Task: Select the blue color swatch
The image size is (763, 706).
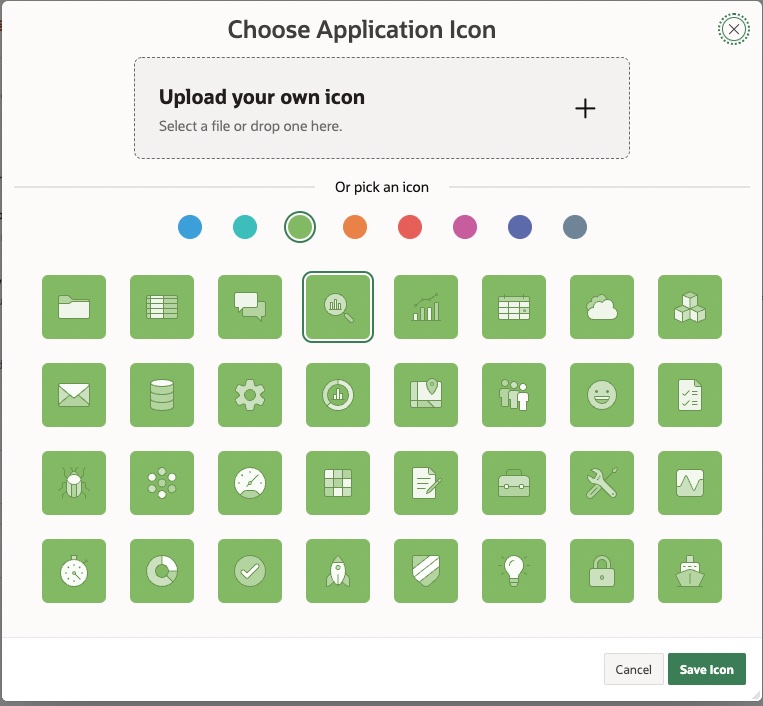Action: pyautogui.click(x=190, y=227)
